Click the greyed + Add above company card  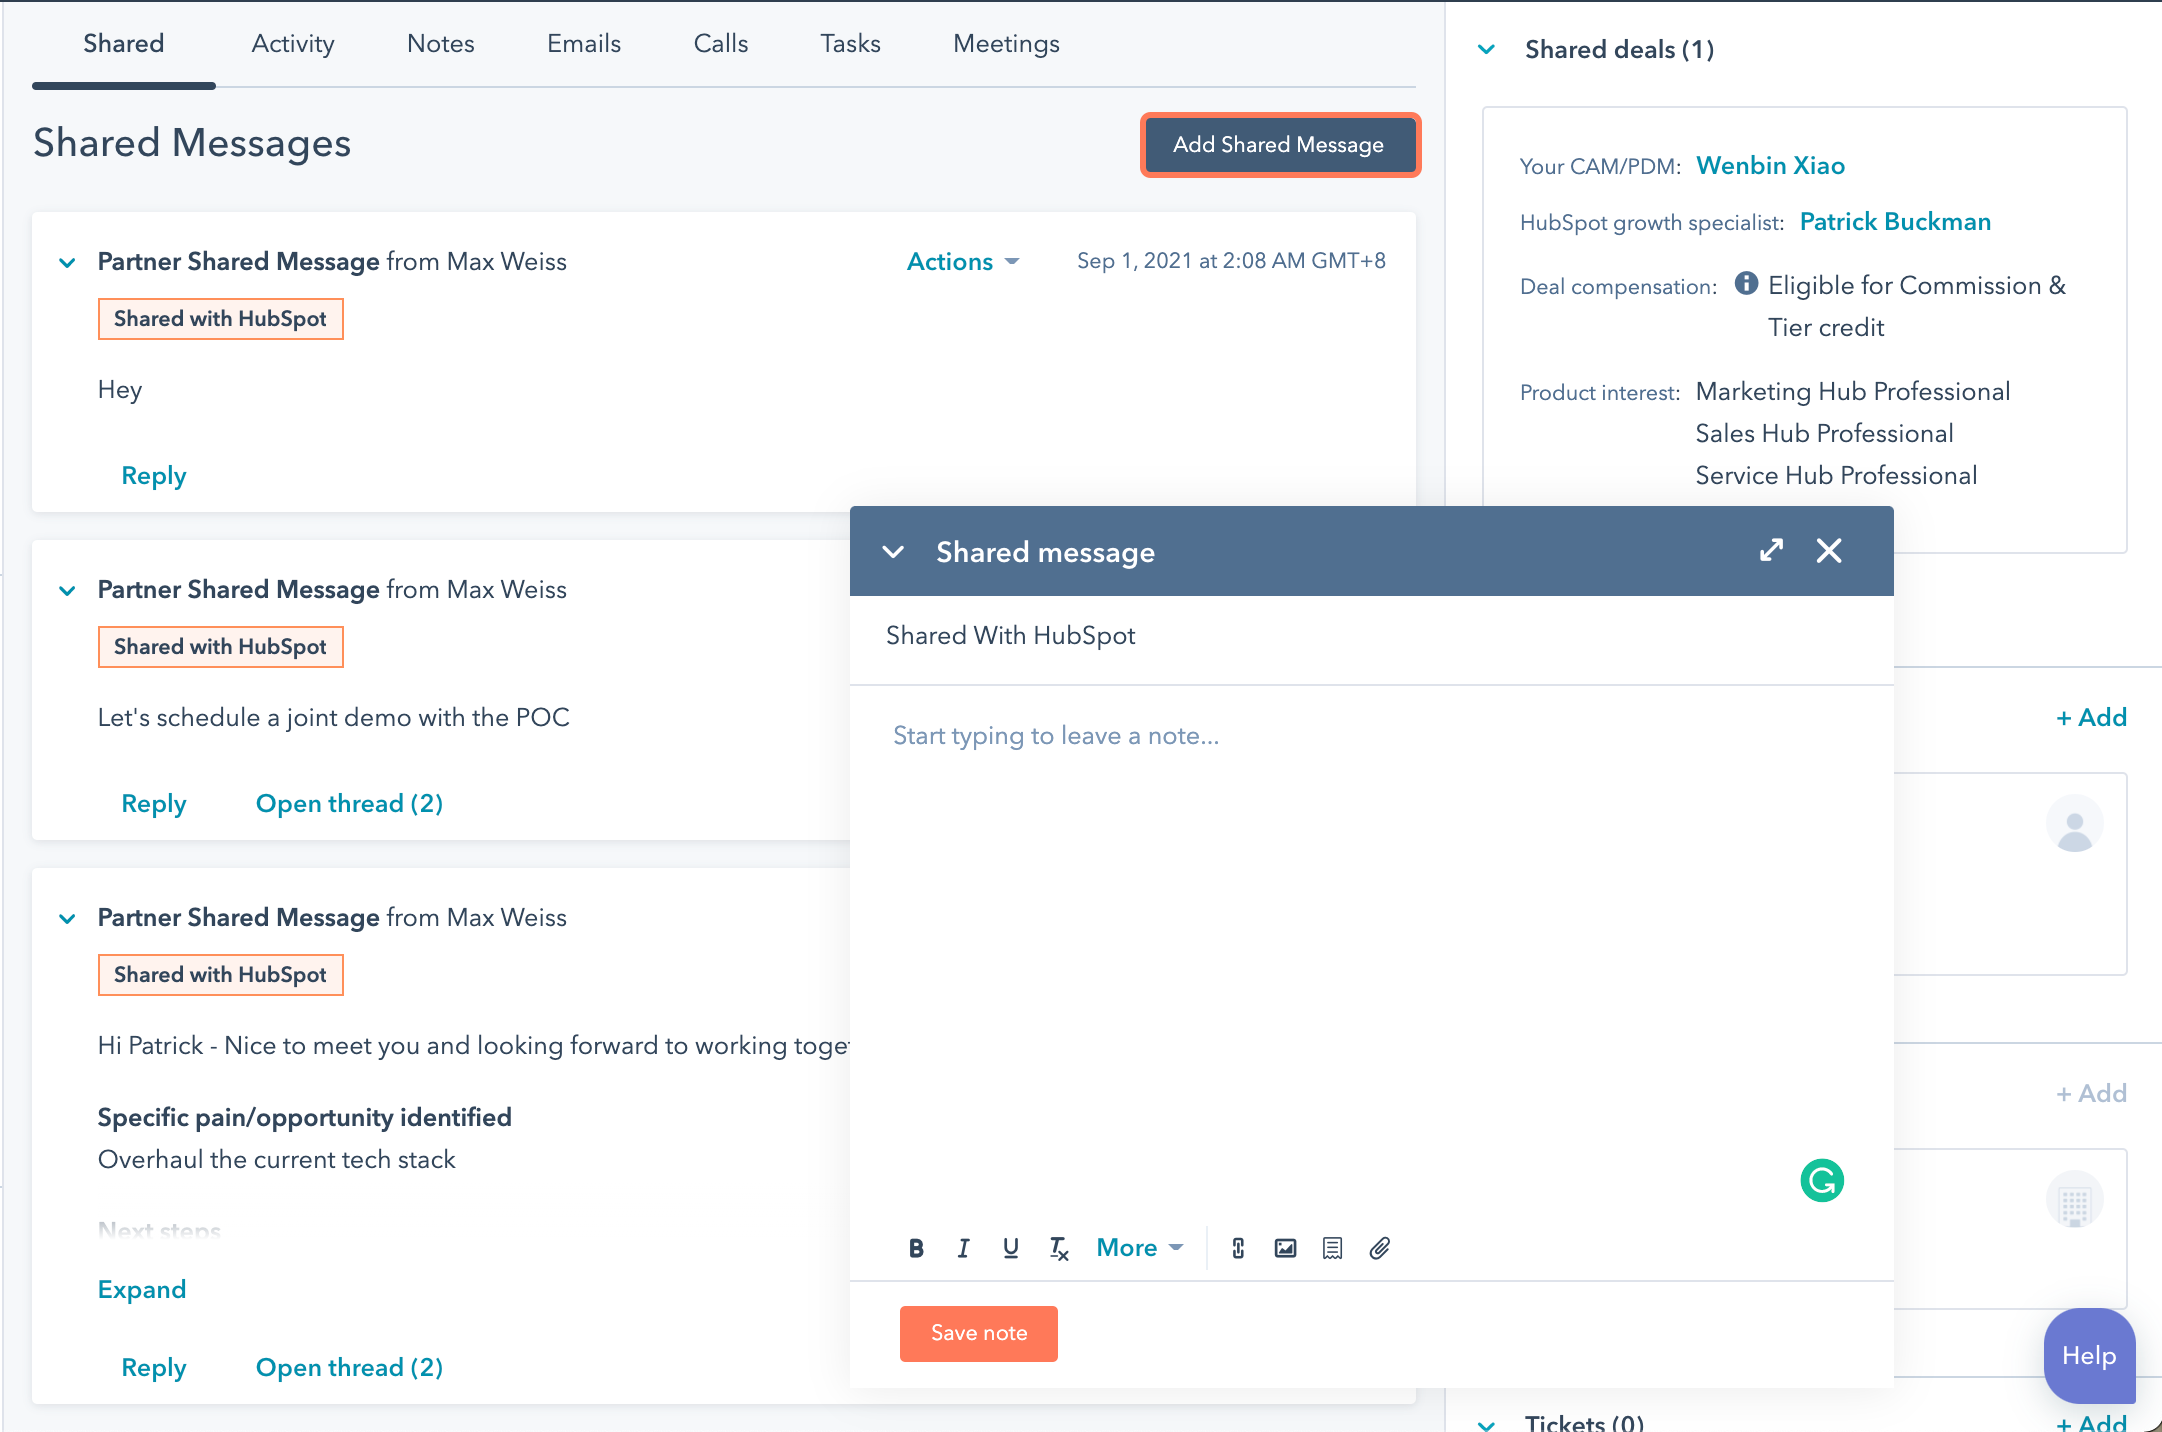coord(2091,1093)
